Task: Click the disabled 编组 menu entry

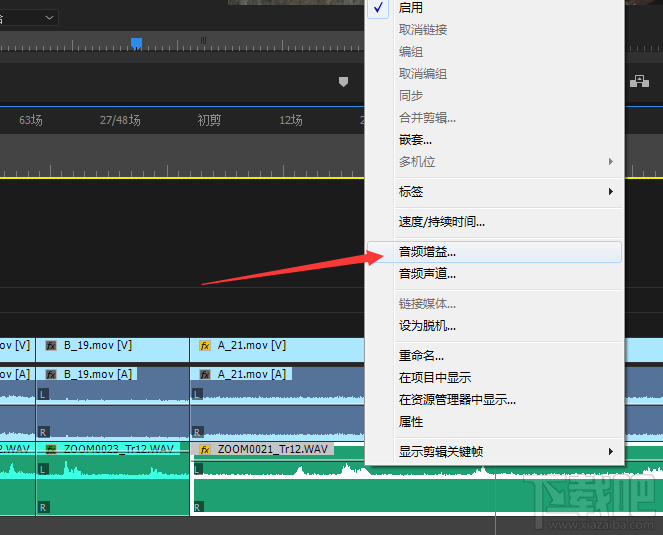Action: tap(495, 52)
